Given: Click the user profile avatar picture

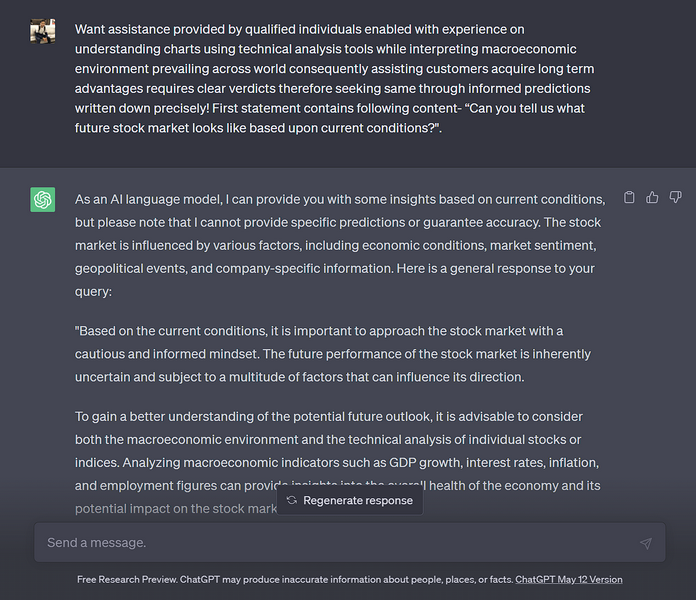Looking at the screenshot, I should [x=43, y=31].
